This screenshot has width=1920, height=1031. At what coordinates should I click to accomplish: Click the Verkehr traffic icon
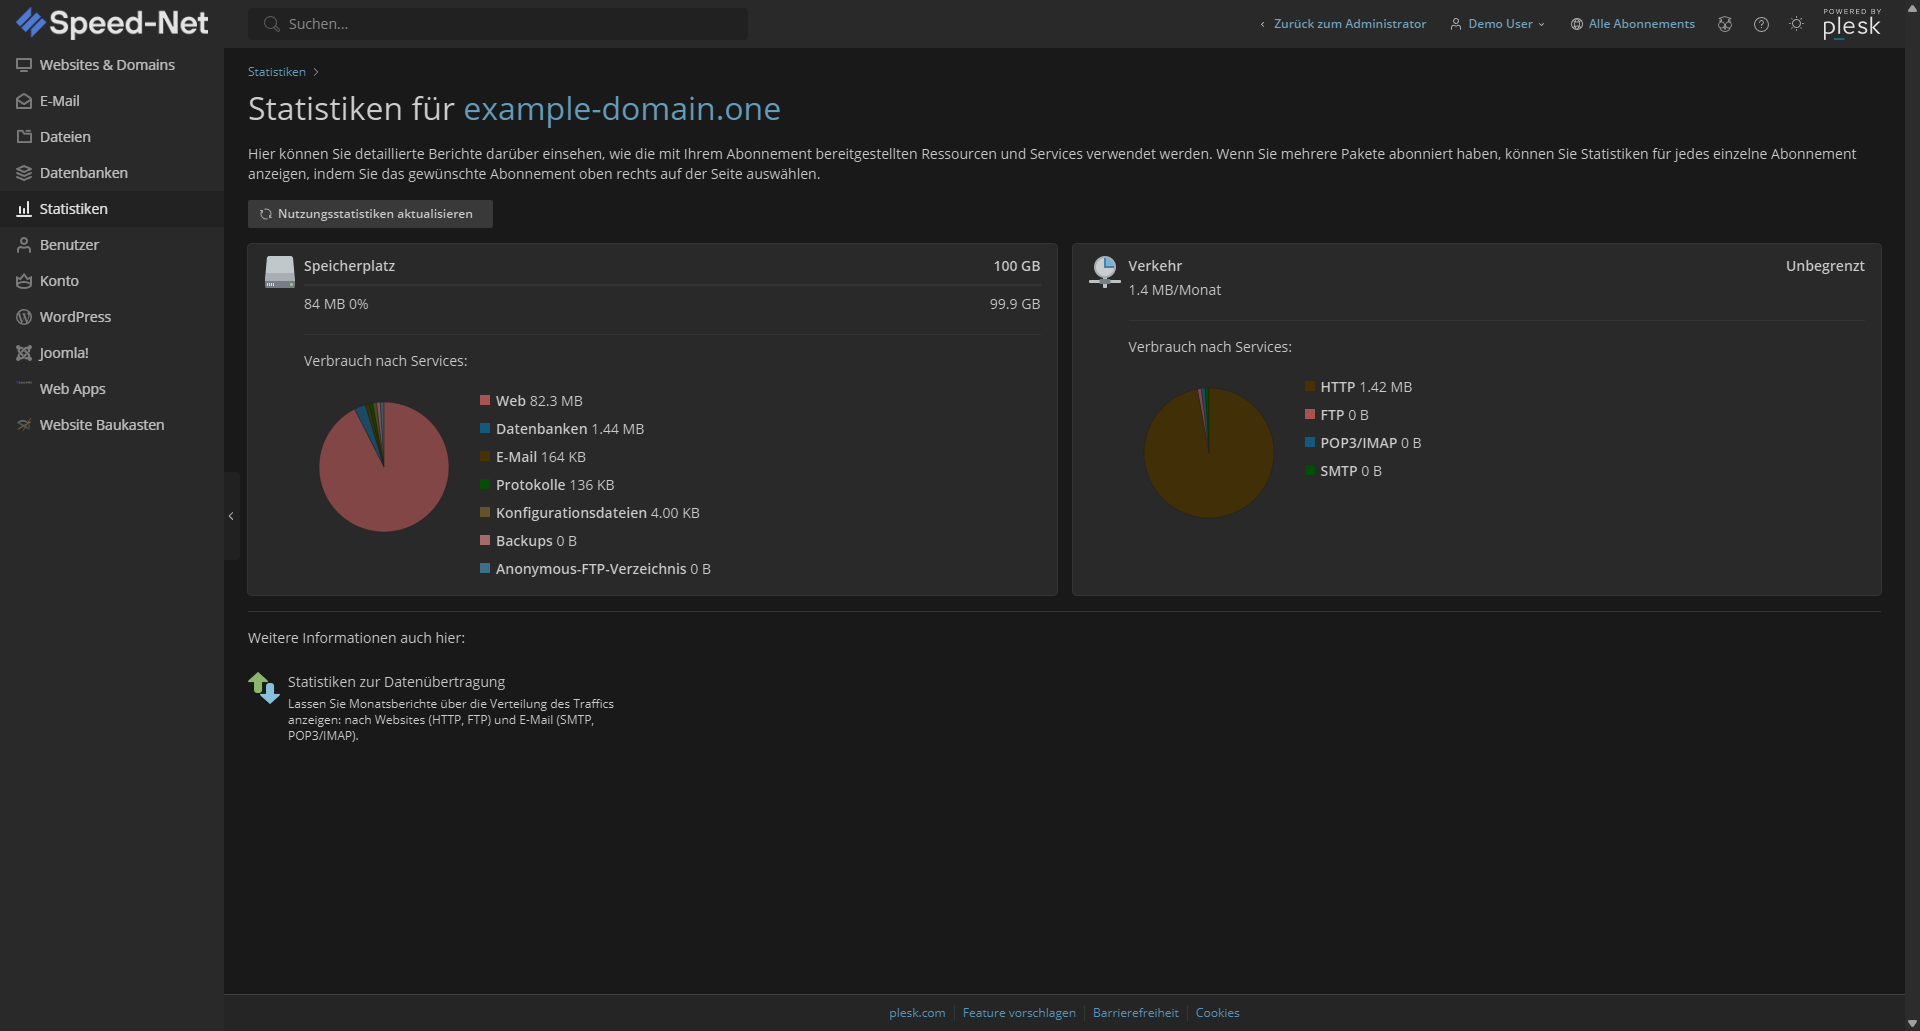point(1105,272)
